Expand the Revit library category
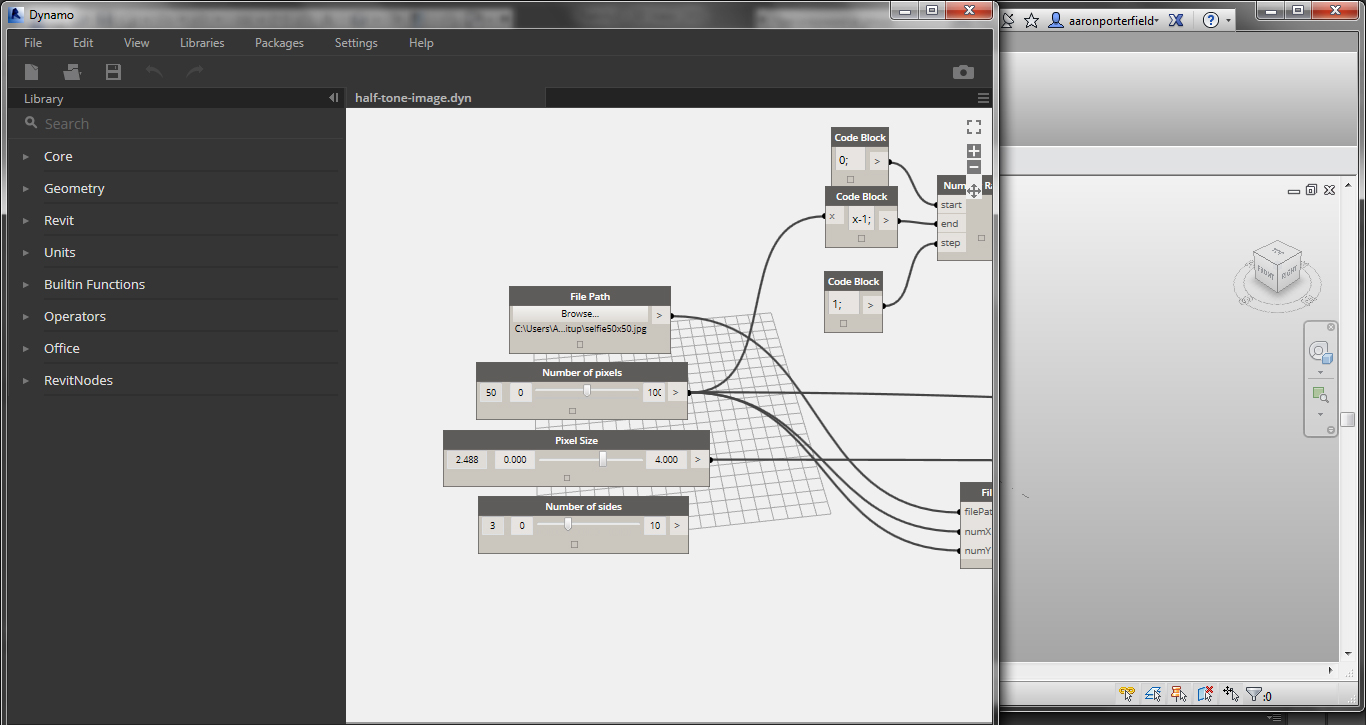Viewport: 1366px width, 725px height. (26, 221)
